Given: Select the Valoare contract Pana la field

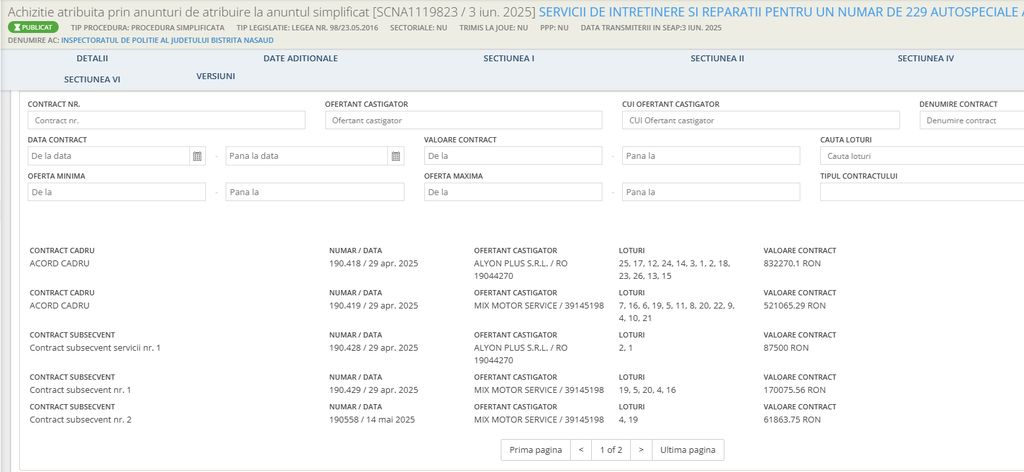Looking at the screenshot, I should (710, 156).
